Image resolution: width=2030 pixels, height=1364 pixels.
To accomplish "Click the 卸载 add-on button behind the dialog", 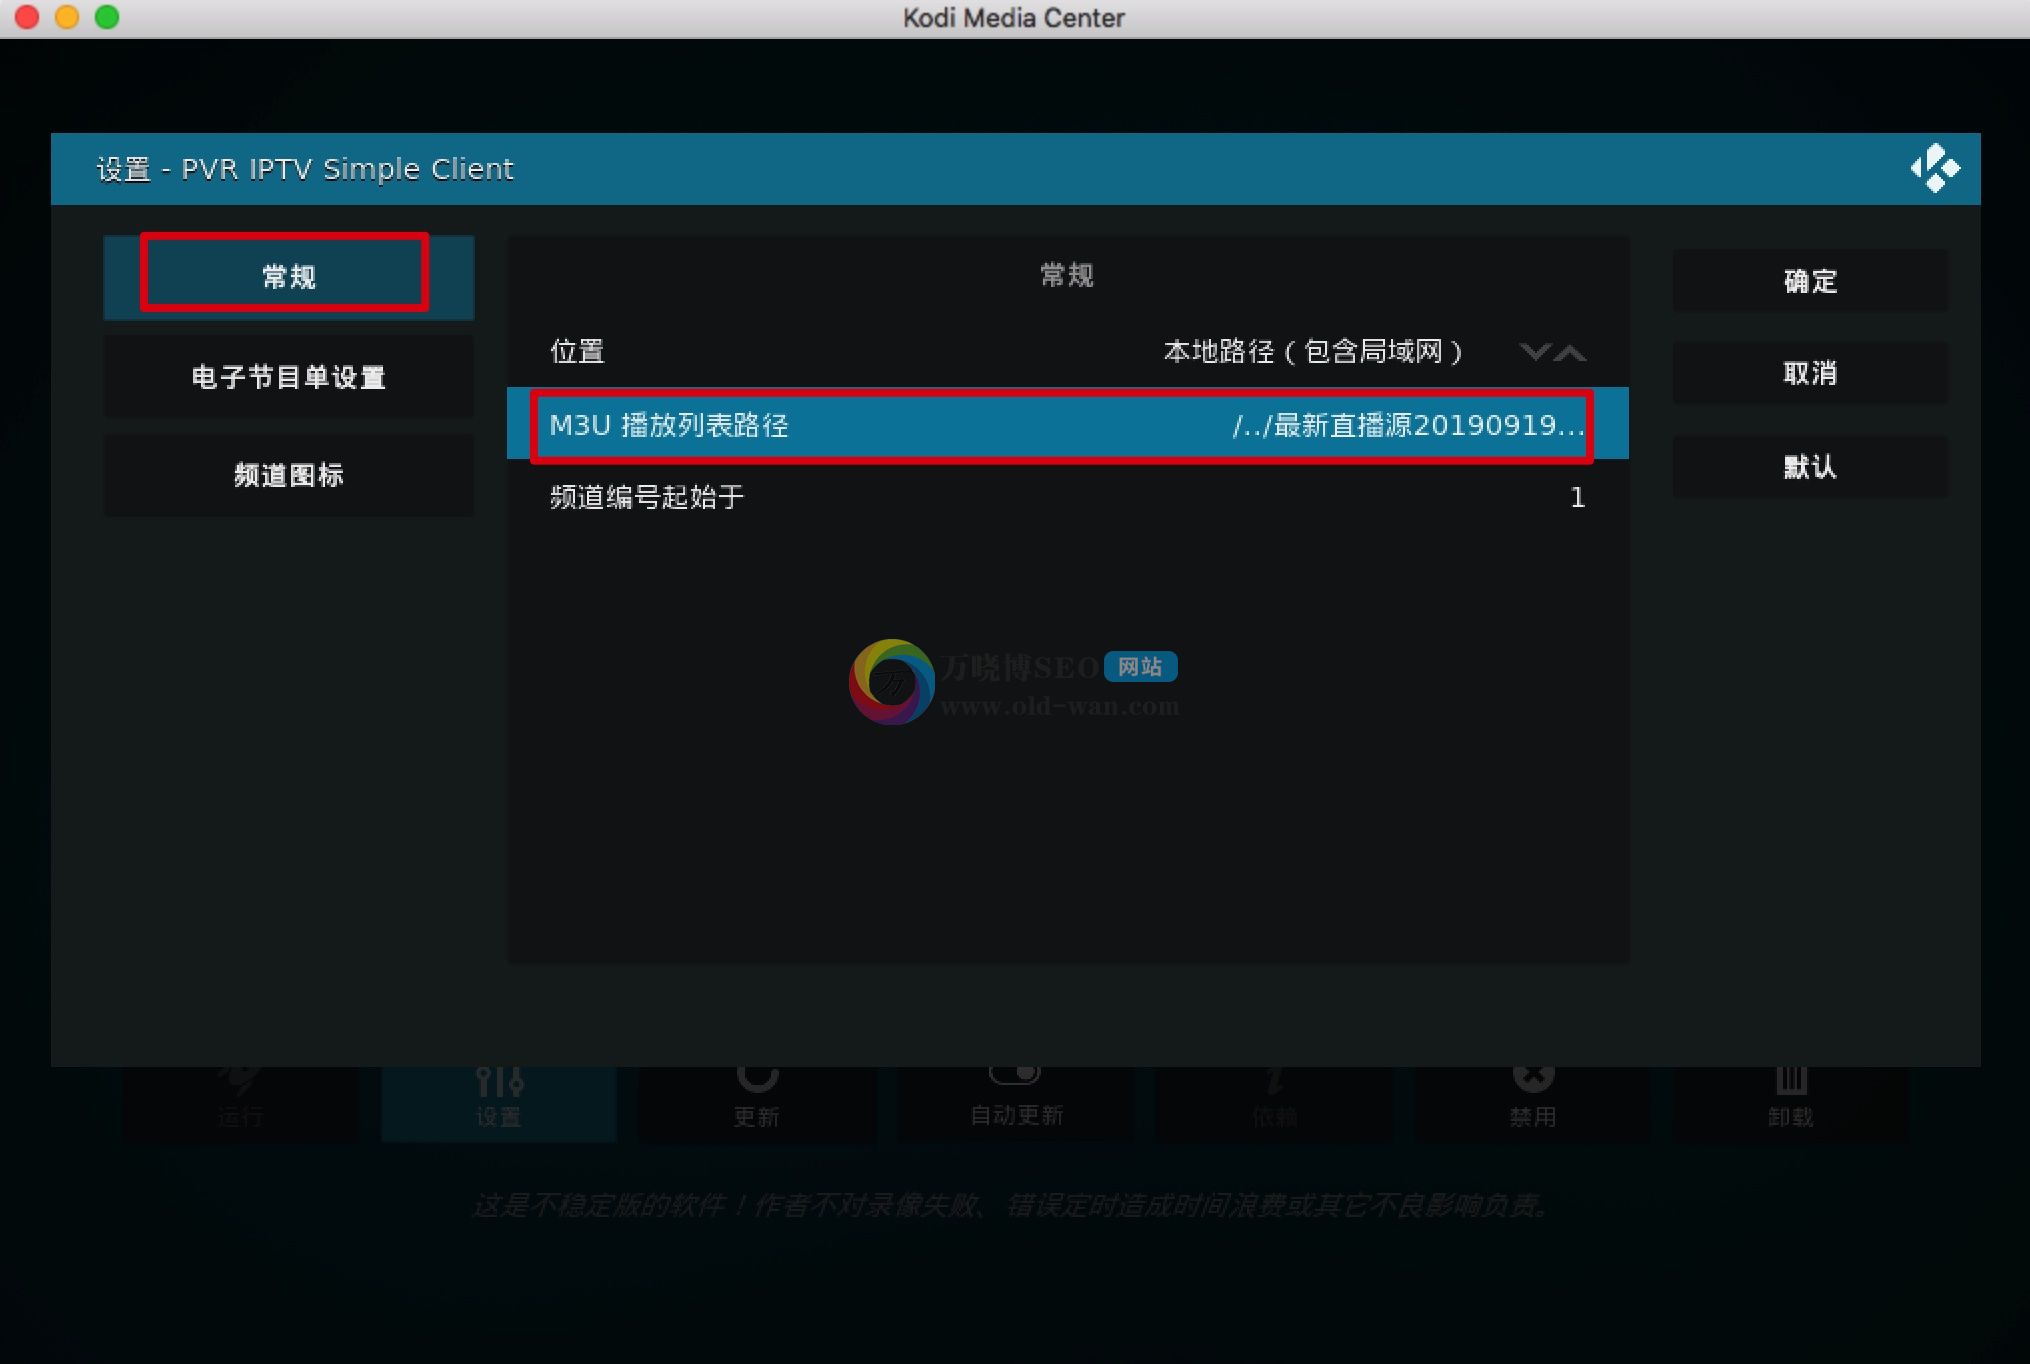I will tap(1791, 1104).
